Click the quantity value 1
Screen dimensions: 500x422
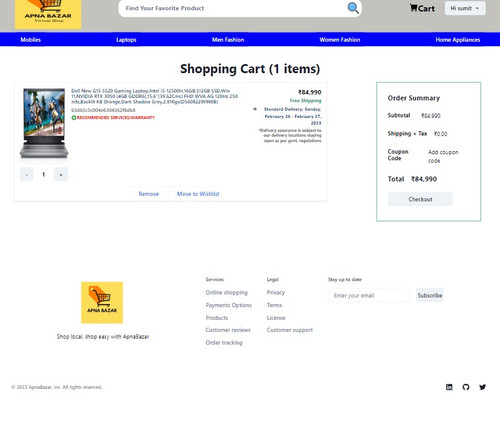pyautogui.click(x=44, y=174)
